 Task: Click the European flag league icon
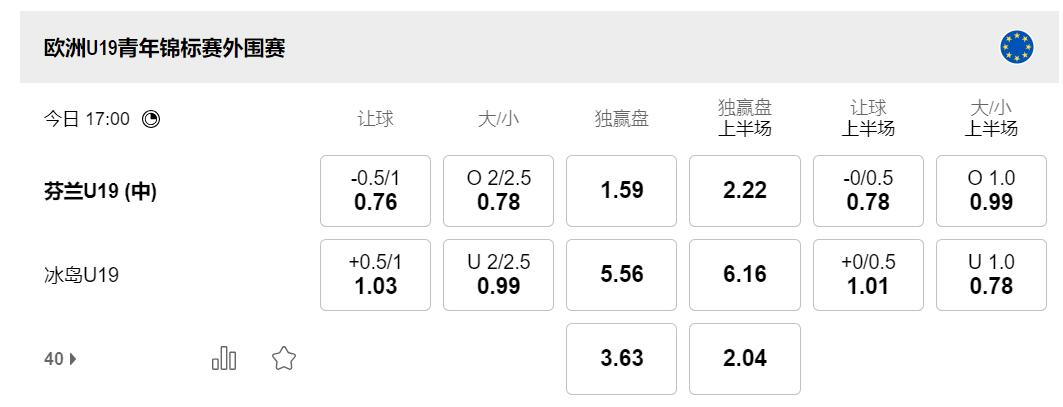point(1017,47)
